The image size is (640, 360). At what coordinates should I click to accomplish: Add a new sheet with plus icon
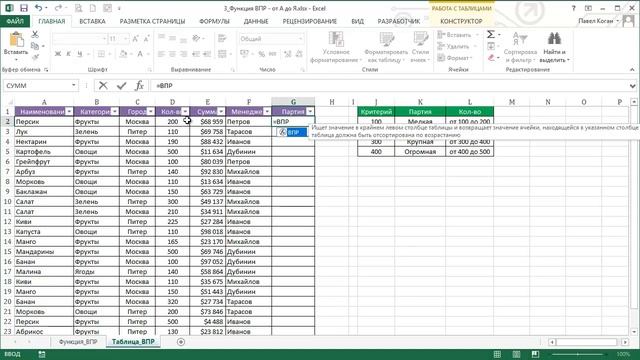pos(181,342)
